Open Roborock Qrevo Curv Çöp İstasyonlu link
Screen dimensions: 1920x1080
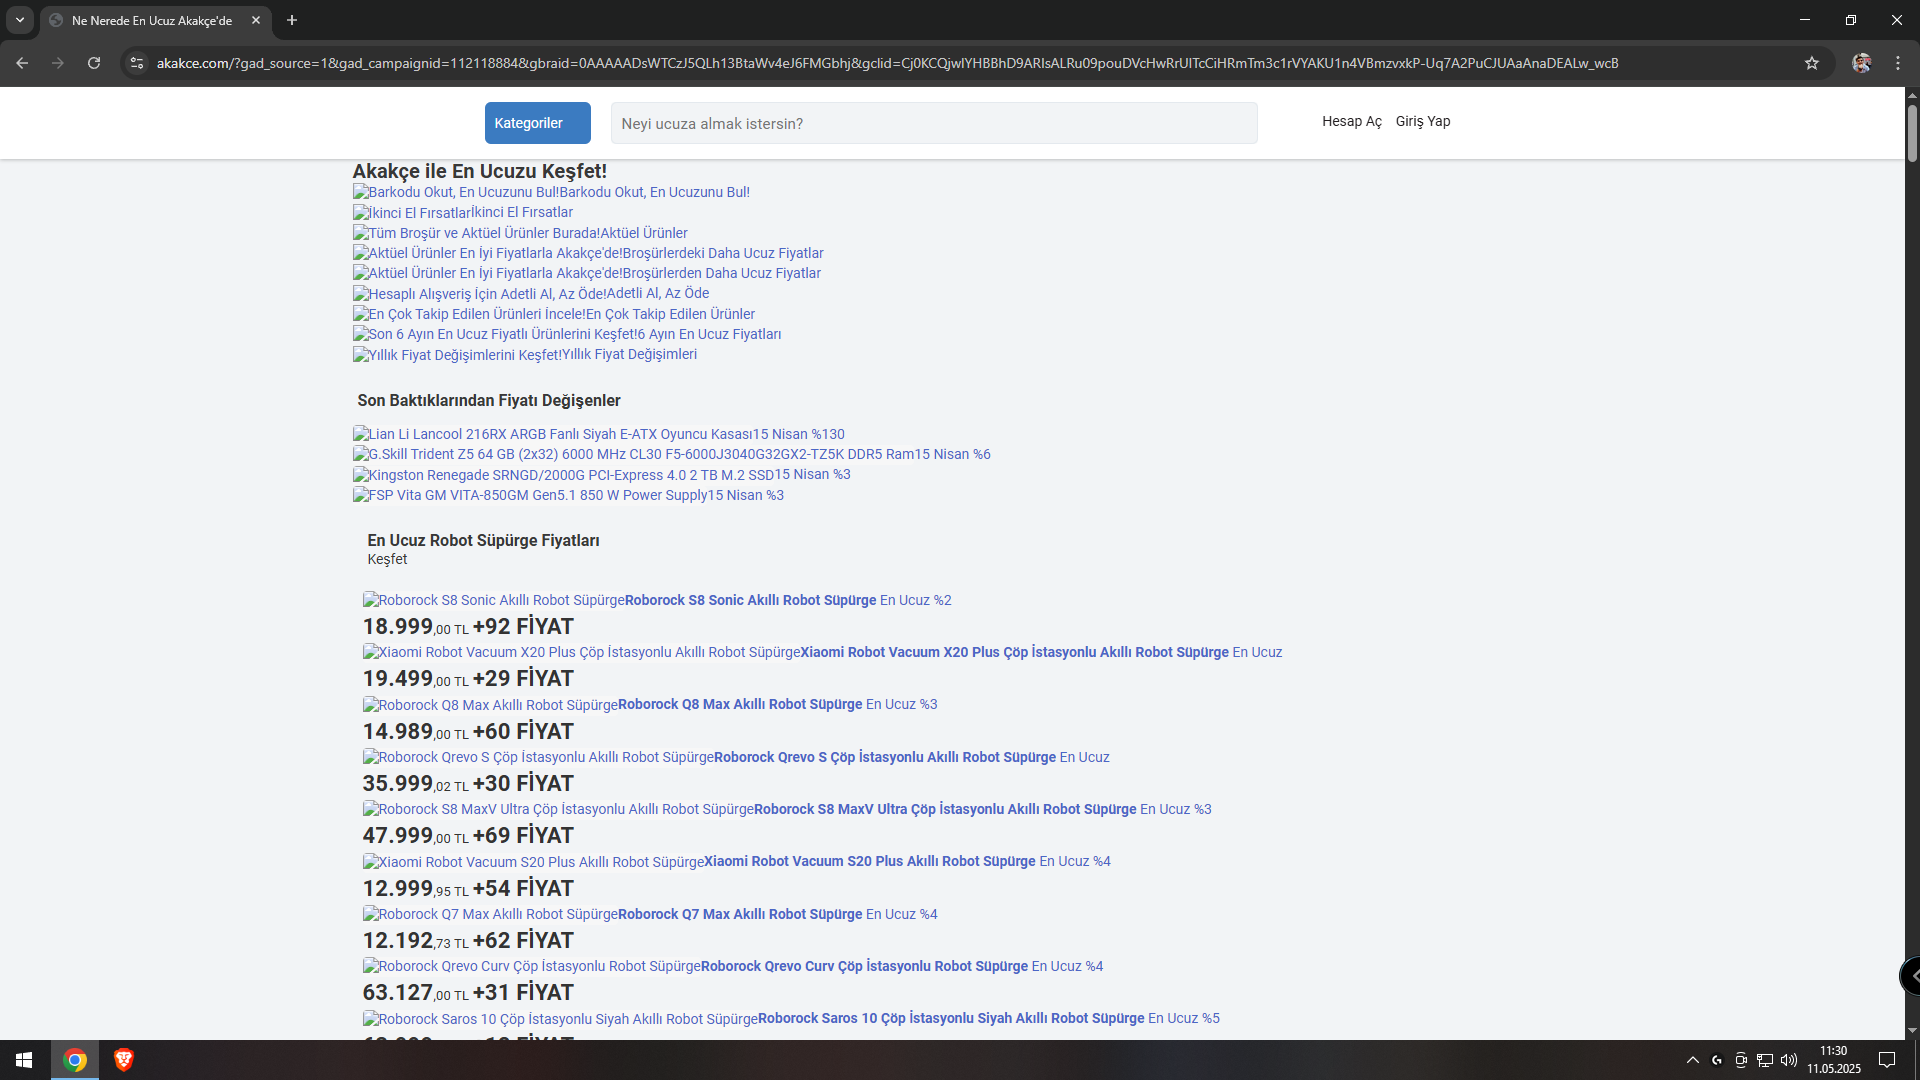point(733,966)
